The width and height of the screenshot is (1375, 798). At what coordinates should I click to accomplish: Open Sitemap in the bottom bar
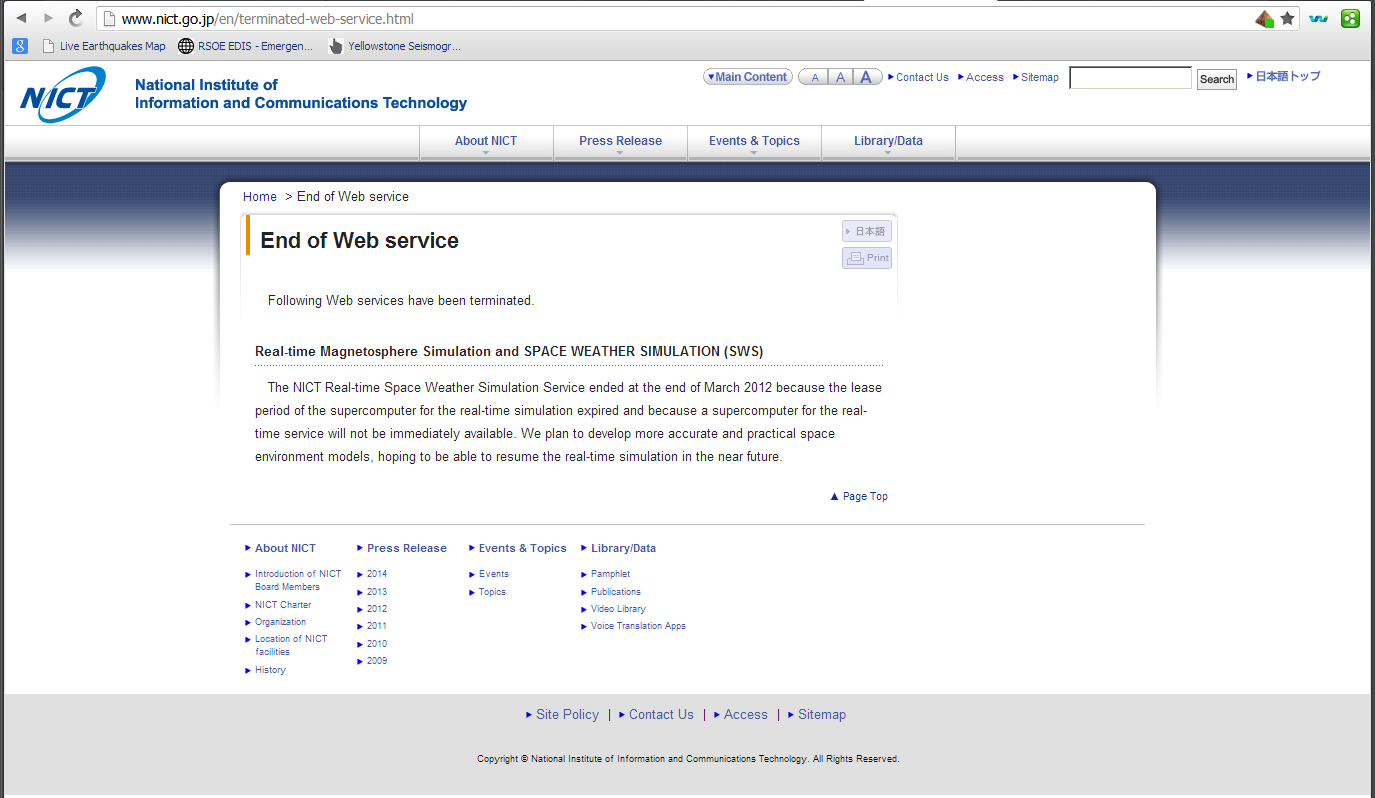(822, 715)
